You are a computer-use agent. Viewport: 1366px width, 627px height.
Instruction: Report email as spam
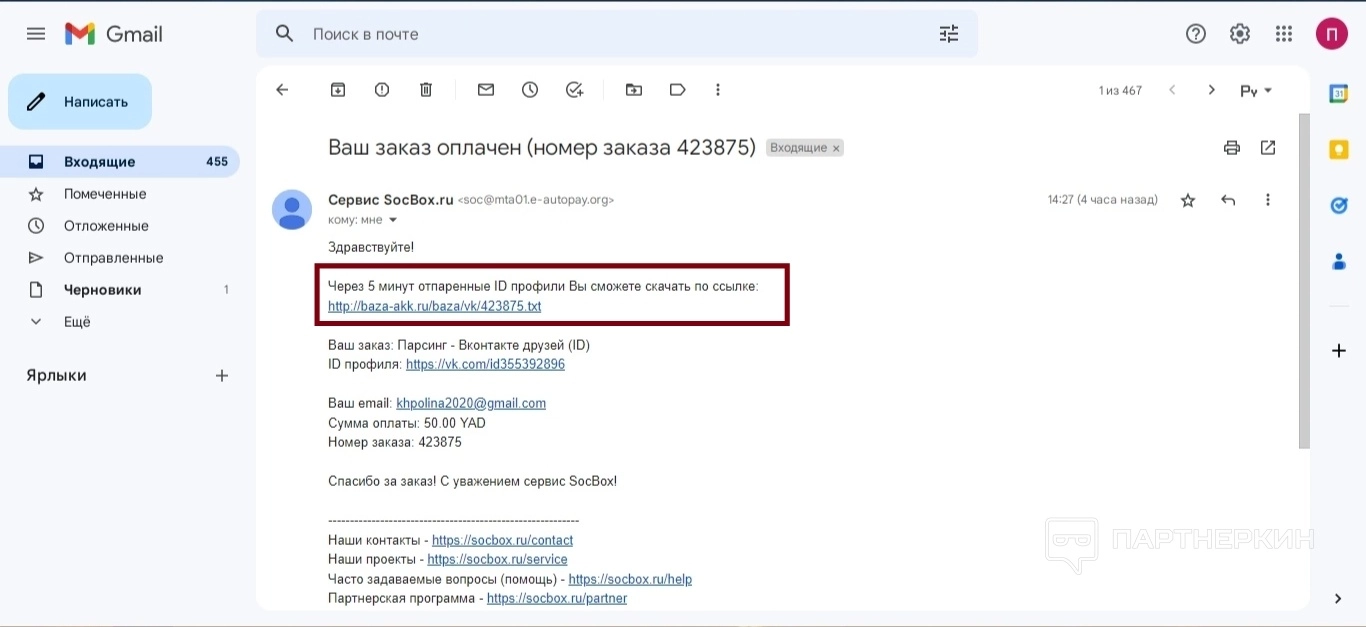pos(382,90)
